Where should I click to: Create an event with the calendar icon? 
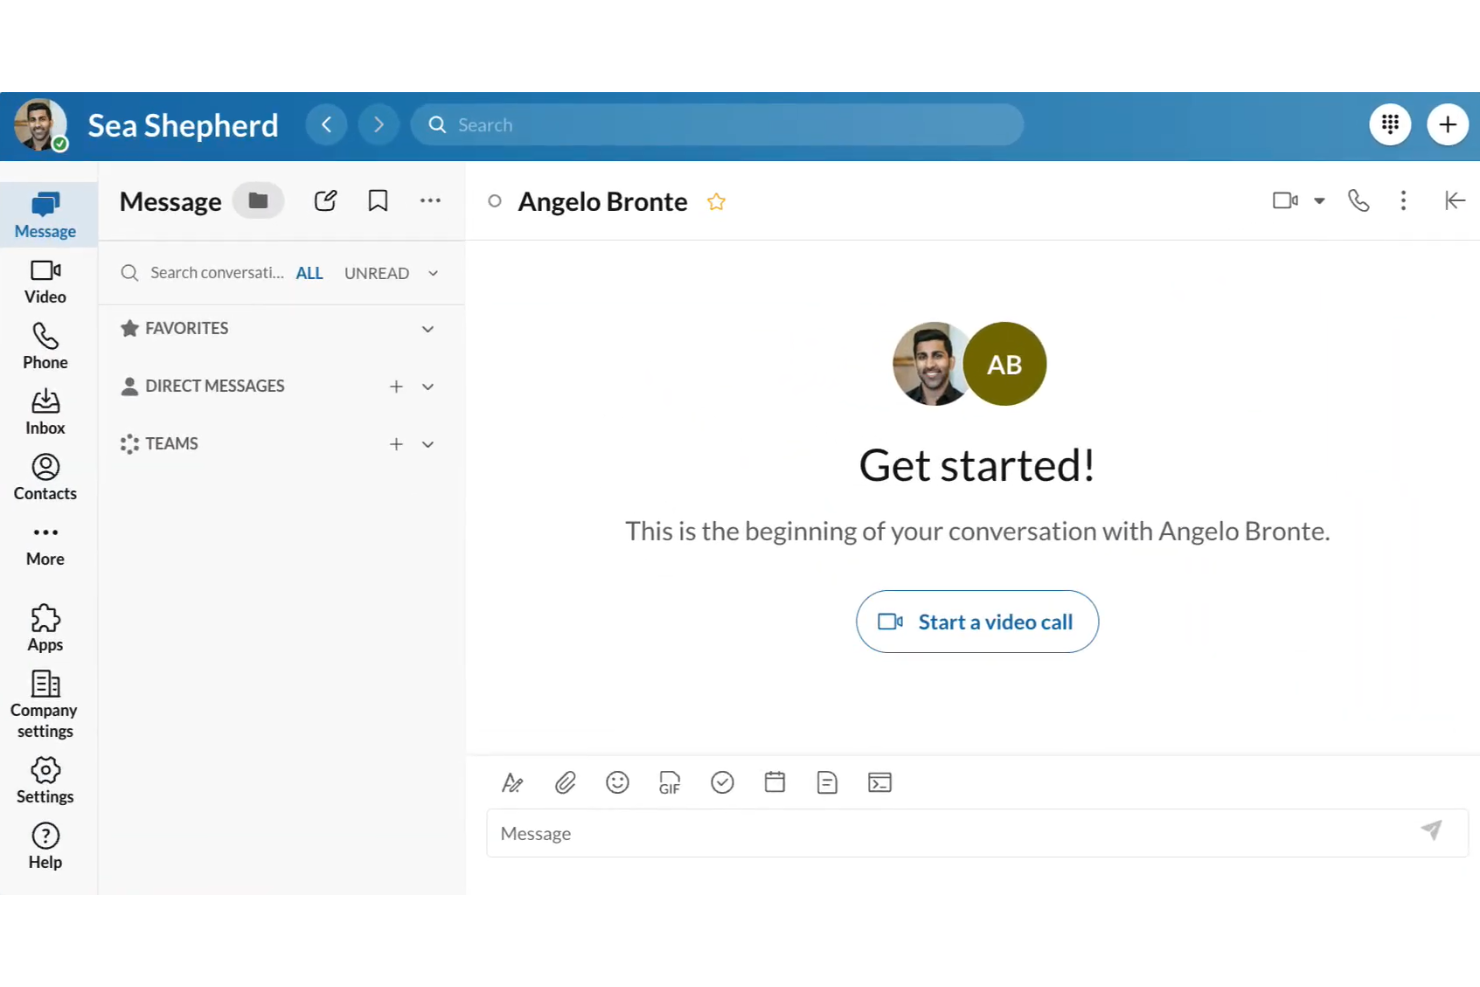pyautogui.click(x=775, y=783)
